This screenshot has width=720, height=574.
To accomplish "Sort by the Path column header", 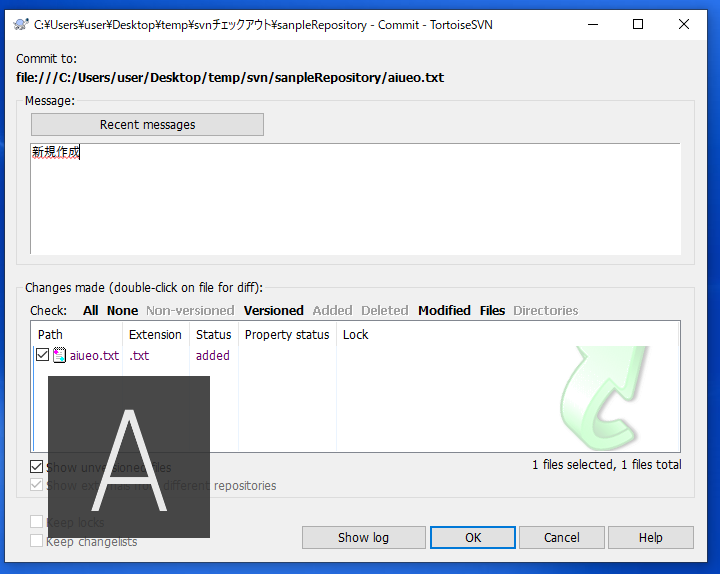I will (x=77, y=335).
